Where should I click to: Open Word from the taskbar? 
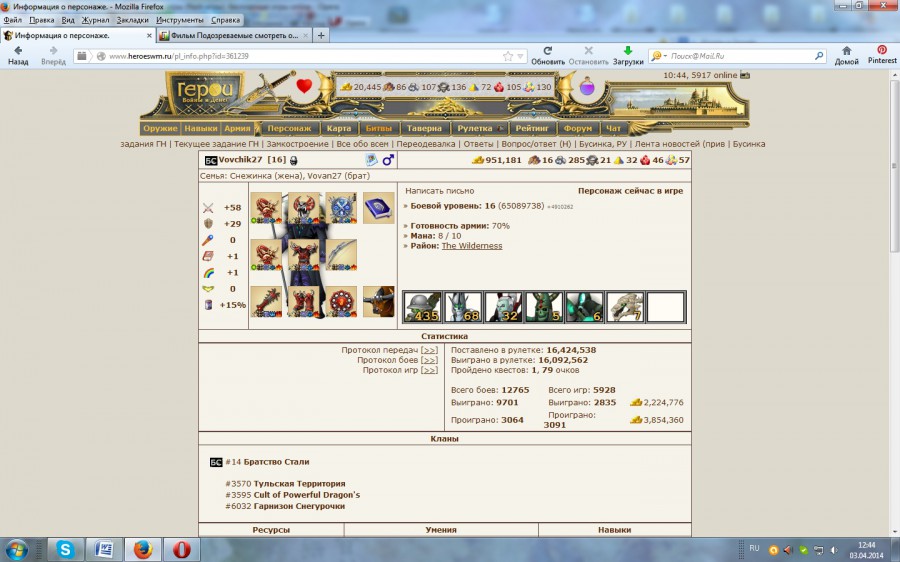click(x=104, y=550)
